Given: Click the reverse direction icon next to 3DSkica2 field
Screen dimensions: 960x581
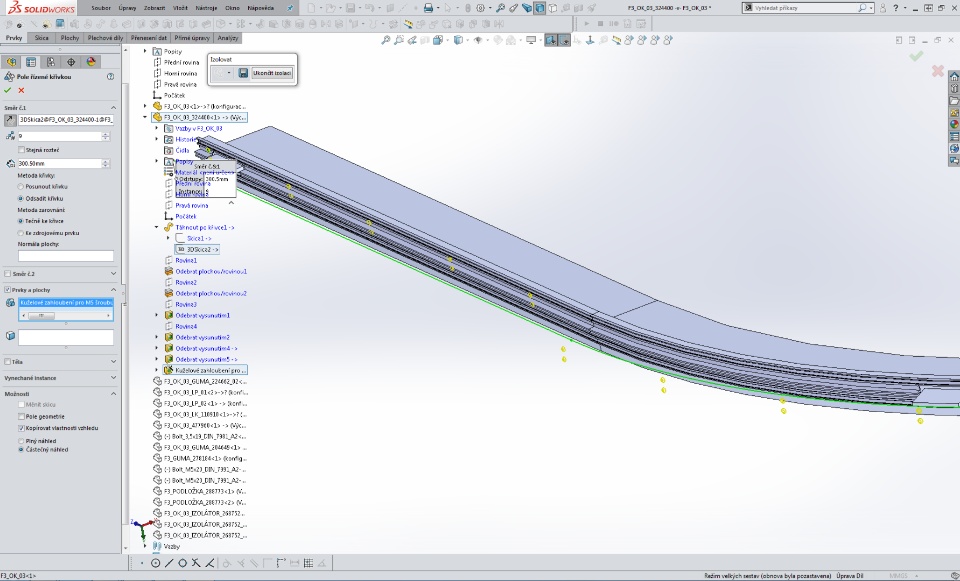Looking at the screenshot, I should pos(10,119).
